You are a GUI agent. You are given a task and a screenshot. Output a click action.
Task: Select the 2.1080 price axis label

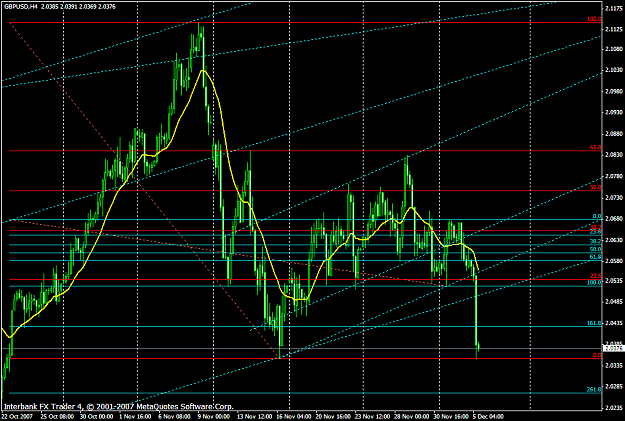pyautogui.click(x=614, y=49)
